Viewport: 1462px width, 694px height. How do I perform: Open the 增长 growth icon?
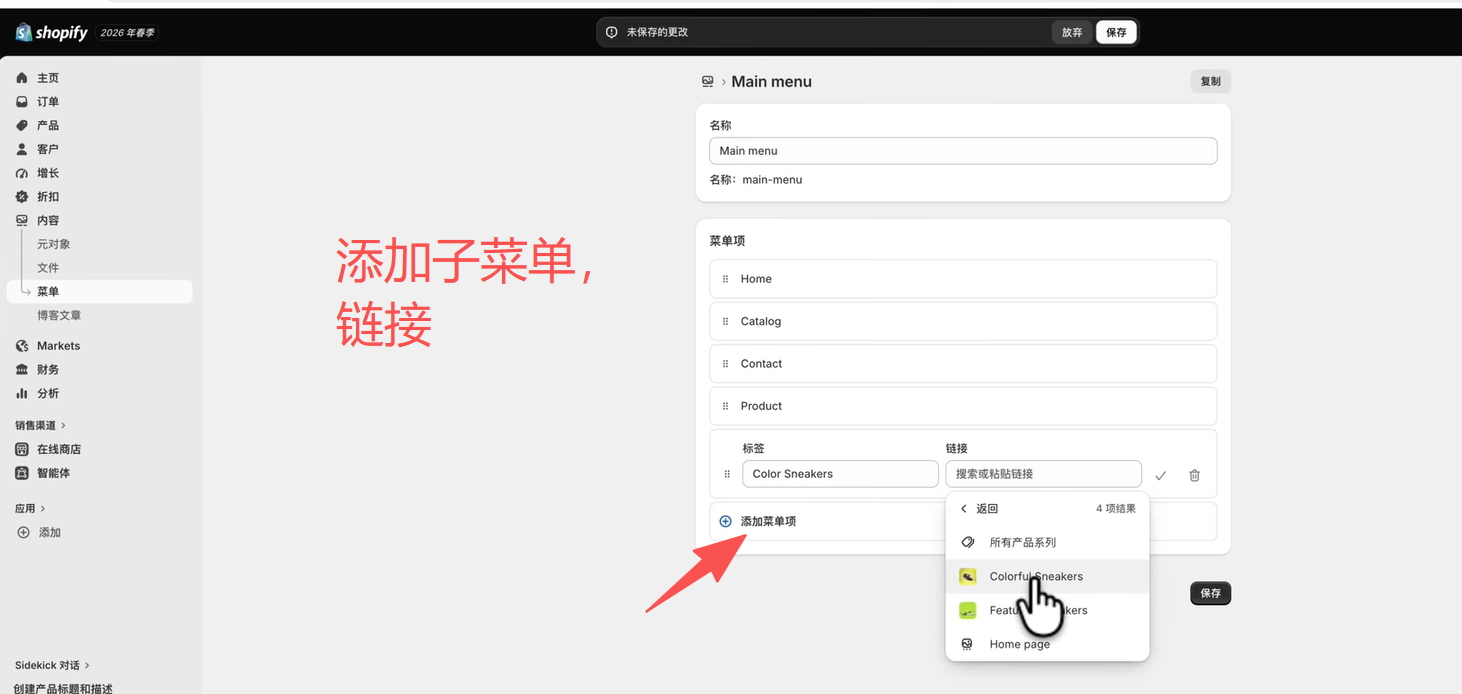22,173
